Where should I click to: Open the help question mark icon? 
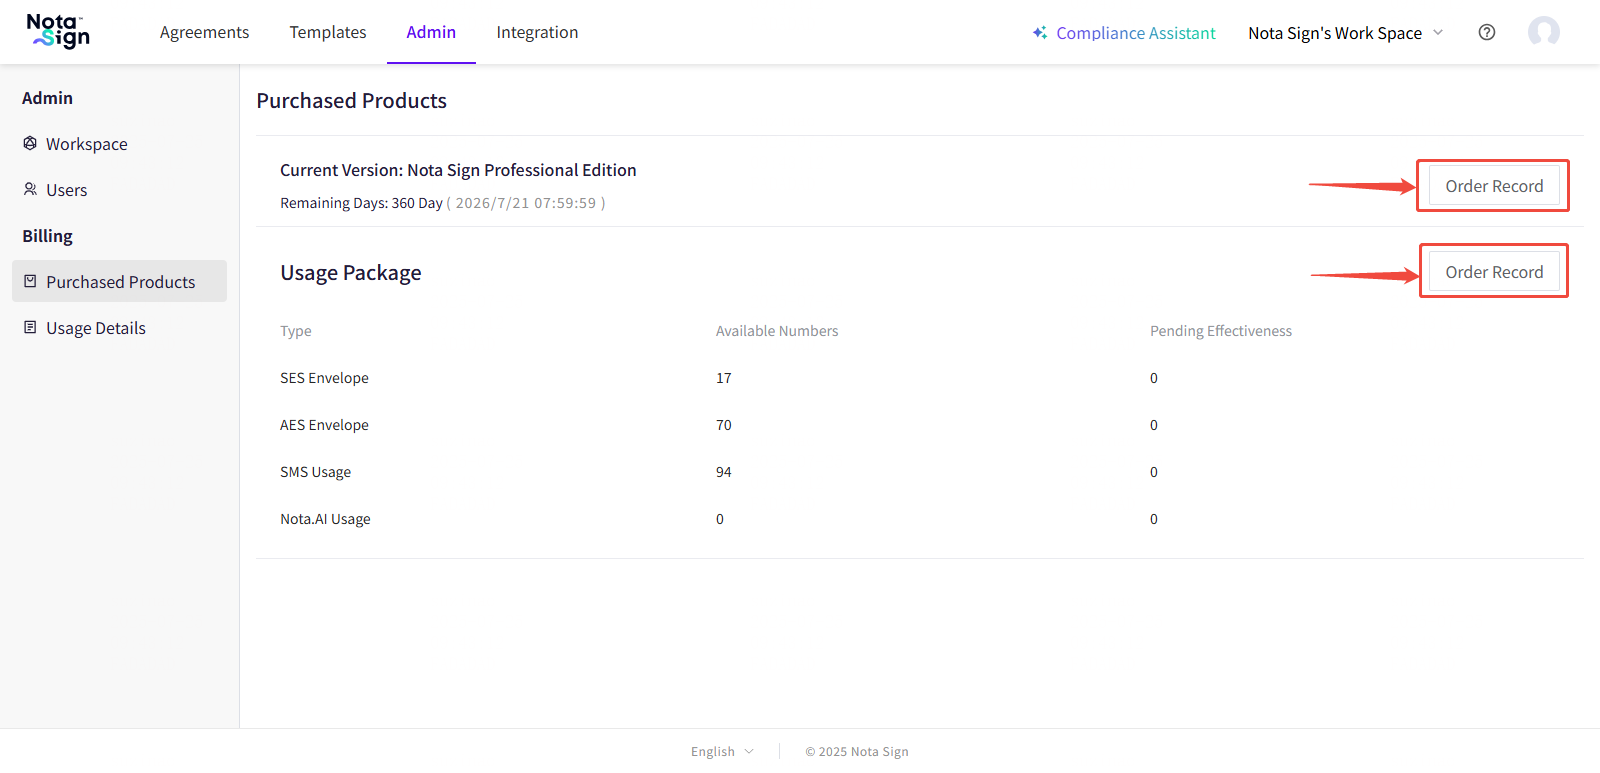pos(1487,32)
